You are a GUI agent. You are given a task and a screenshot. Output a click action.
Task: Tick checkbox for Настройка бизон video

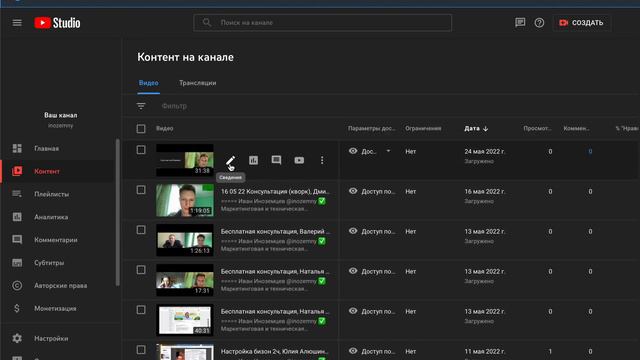(141, 350)
